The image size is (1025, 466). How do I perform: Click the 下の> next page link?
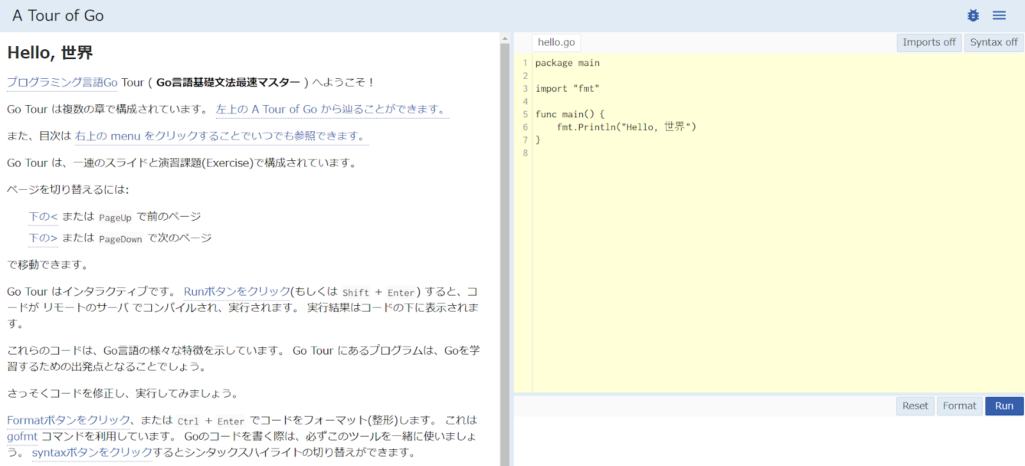[x=43, y=238]
